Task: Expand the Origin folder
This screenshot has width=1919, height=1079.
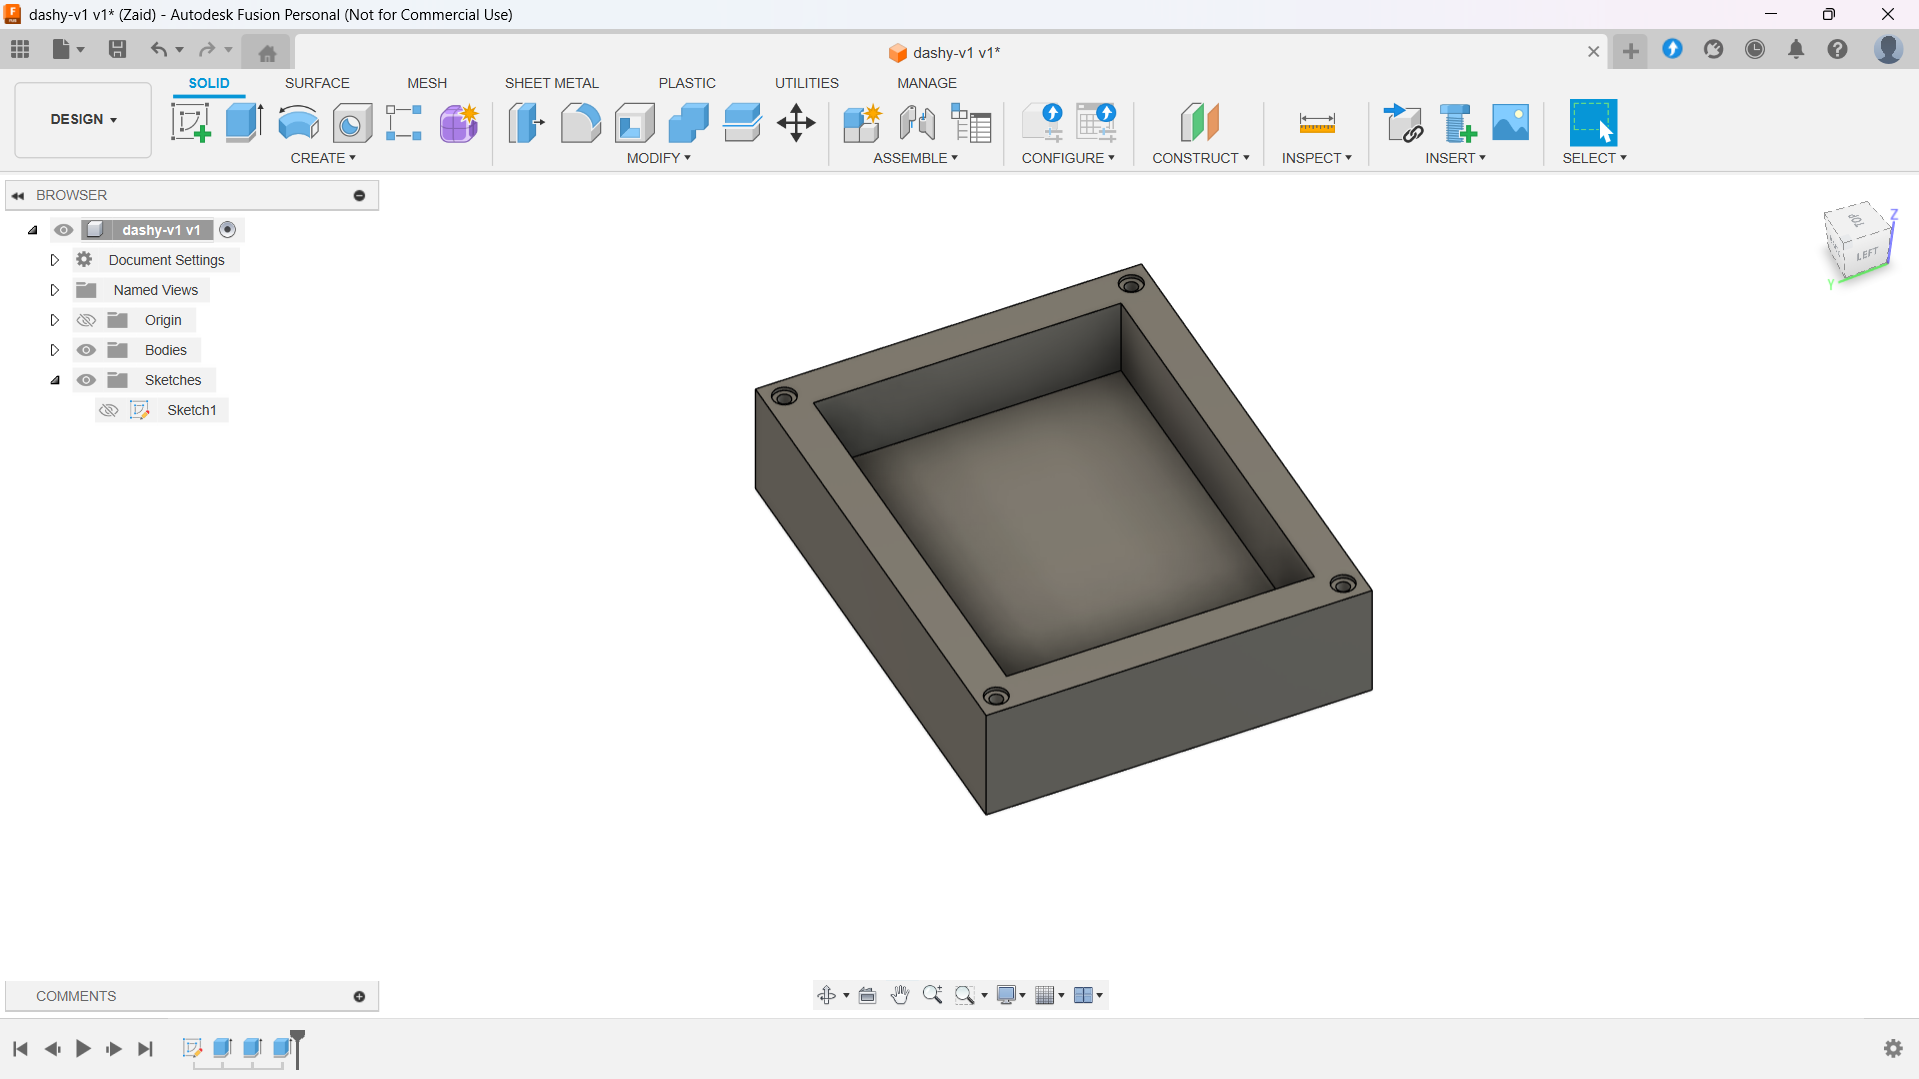Action: (55, 320)
